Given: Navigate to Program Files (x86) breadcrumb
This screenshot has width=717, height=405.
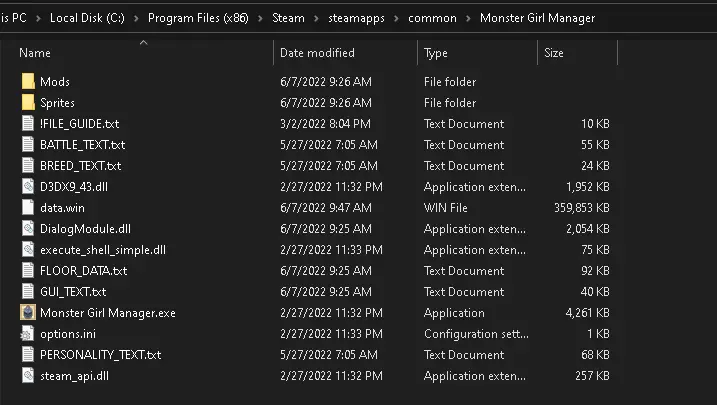Looking at the screenshot, I should point(198,18).
